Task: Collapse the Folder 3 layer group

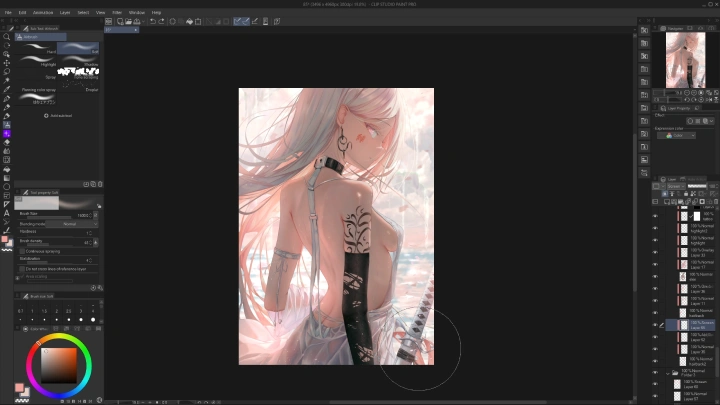Action: (668, 373)
